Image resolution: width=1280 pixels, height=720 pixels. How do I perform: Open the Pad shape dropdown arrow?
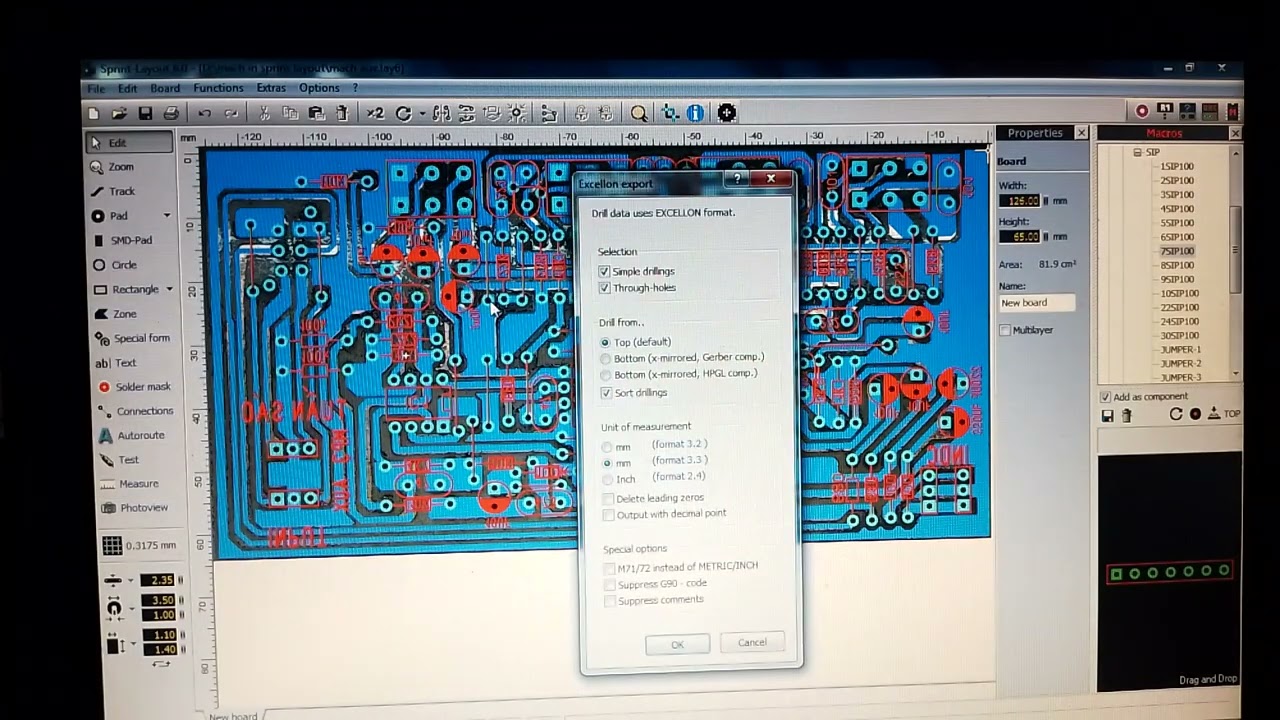click(167, 216)
